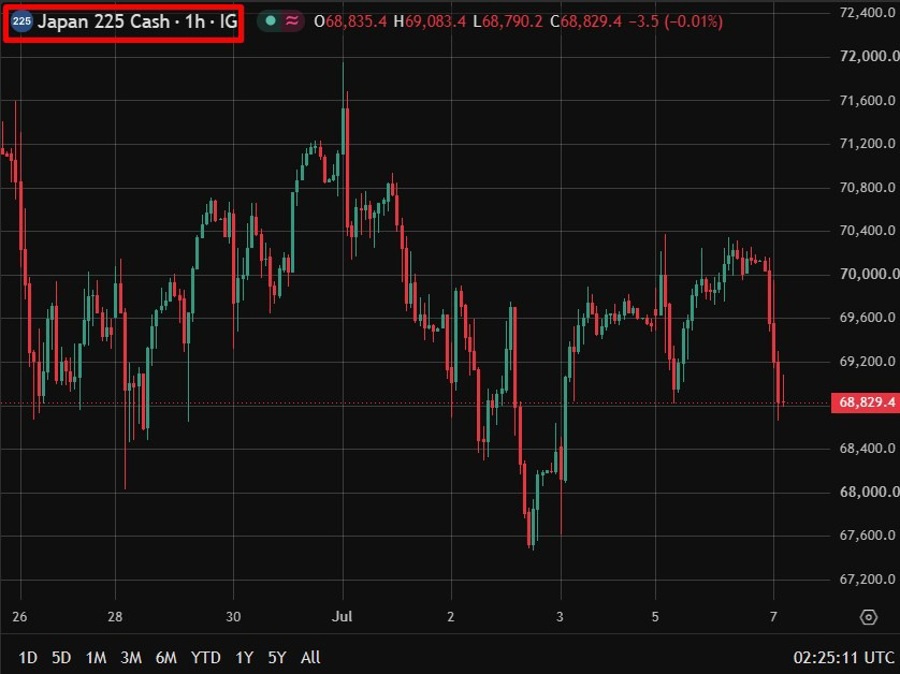The image size is (900, 674).
Task: Click the 70,000.0 price axis label
Action: [x=868, y=274]
